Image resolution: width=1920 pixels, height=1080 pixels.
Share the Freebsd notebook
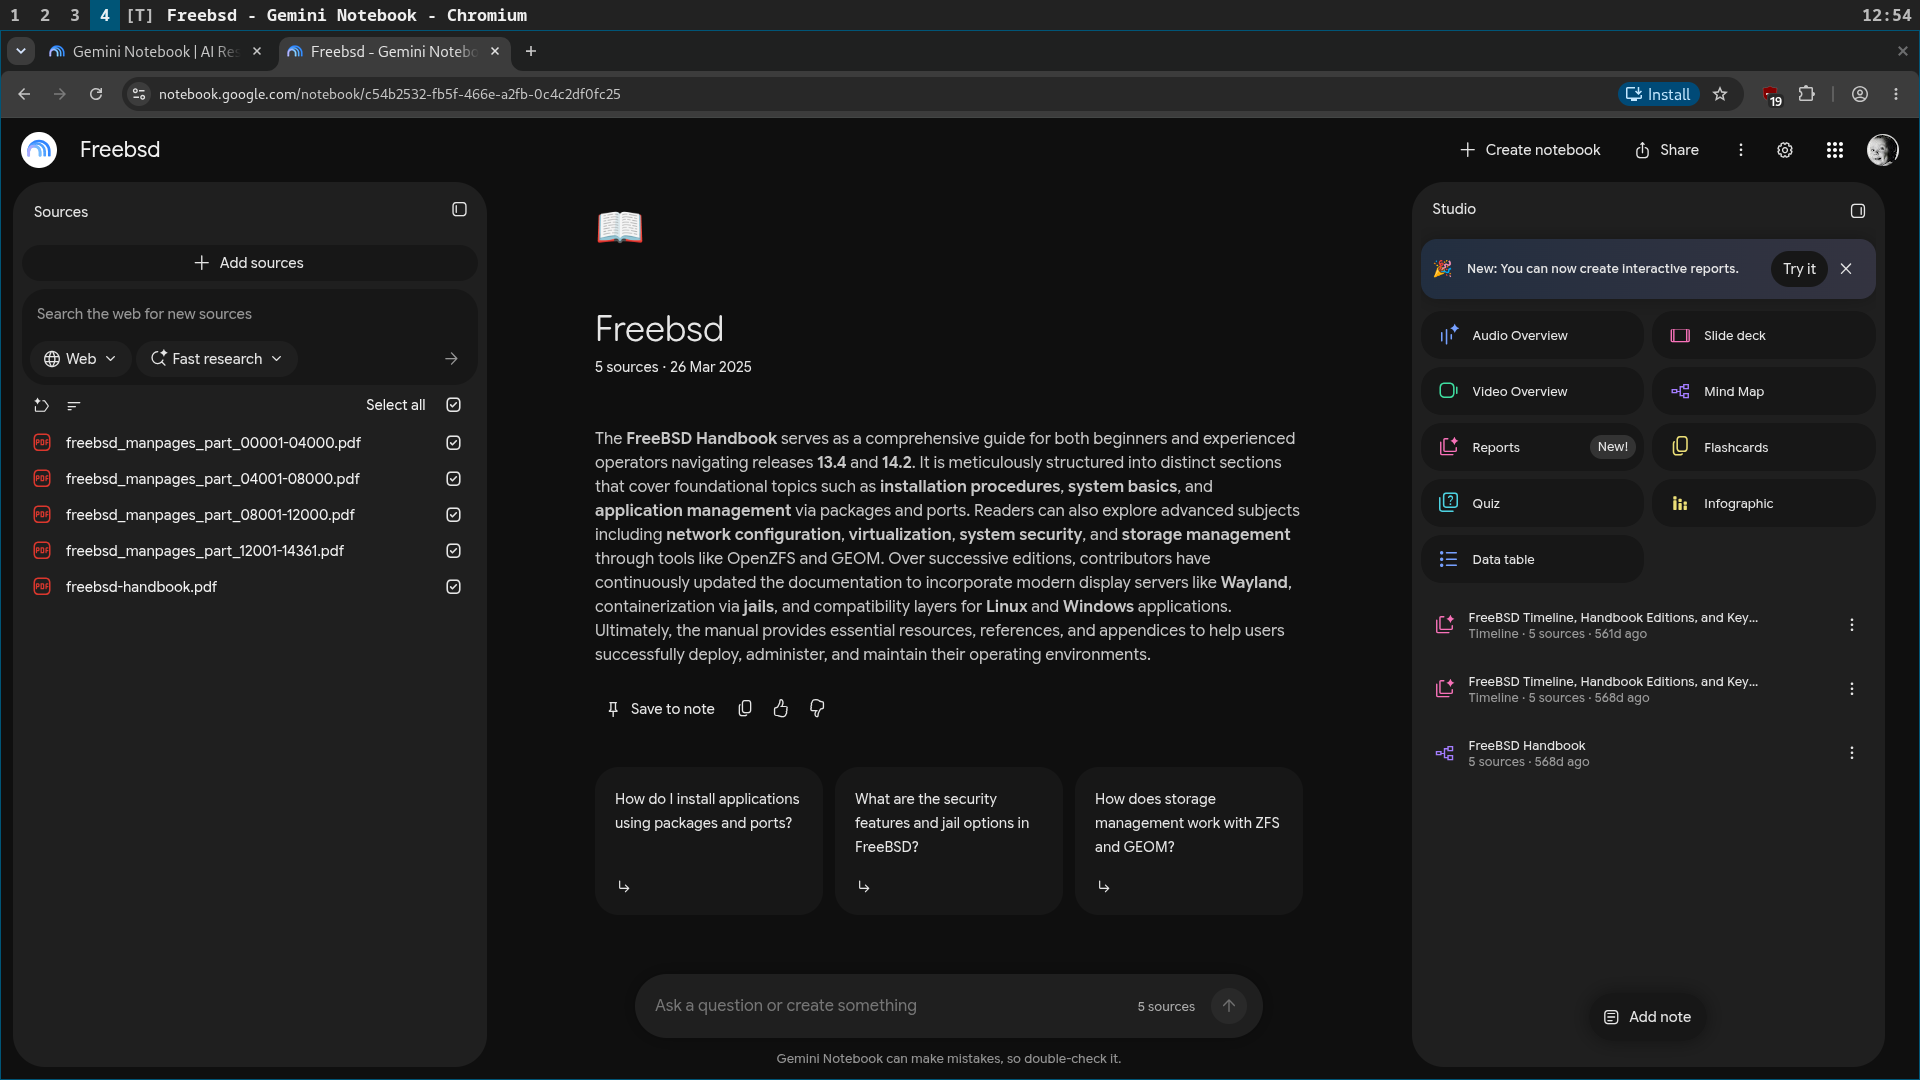point(1666,150)
